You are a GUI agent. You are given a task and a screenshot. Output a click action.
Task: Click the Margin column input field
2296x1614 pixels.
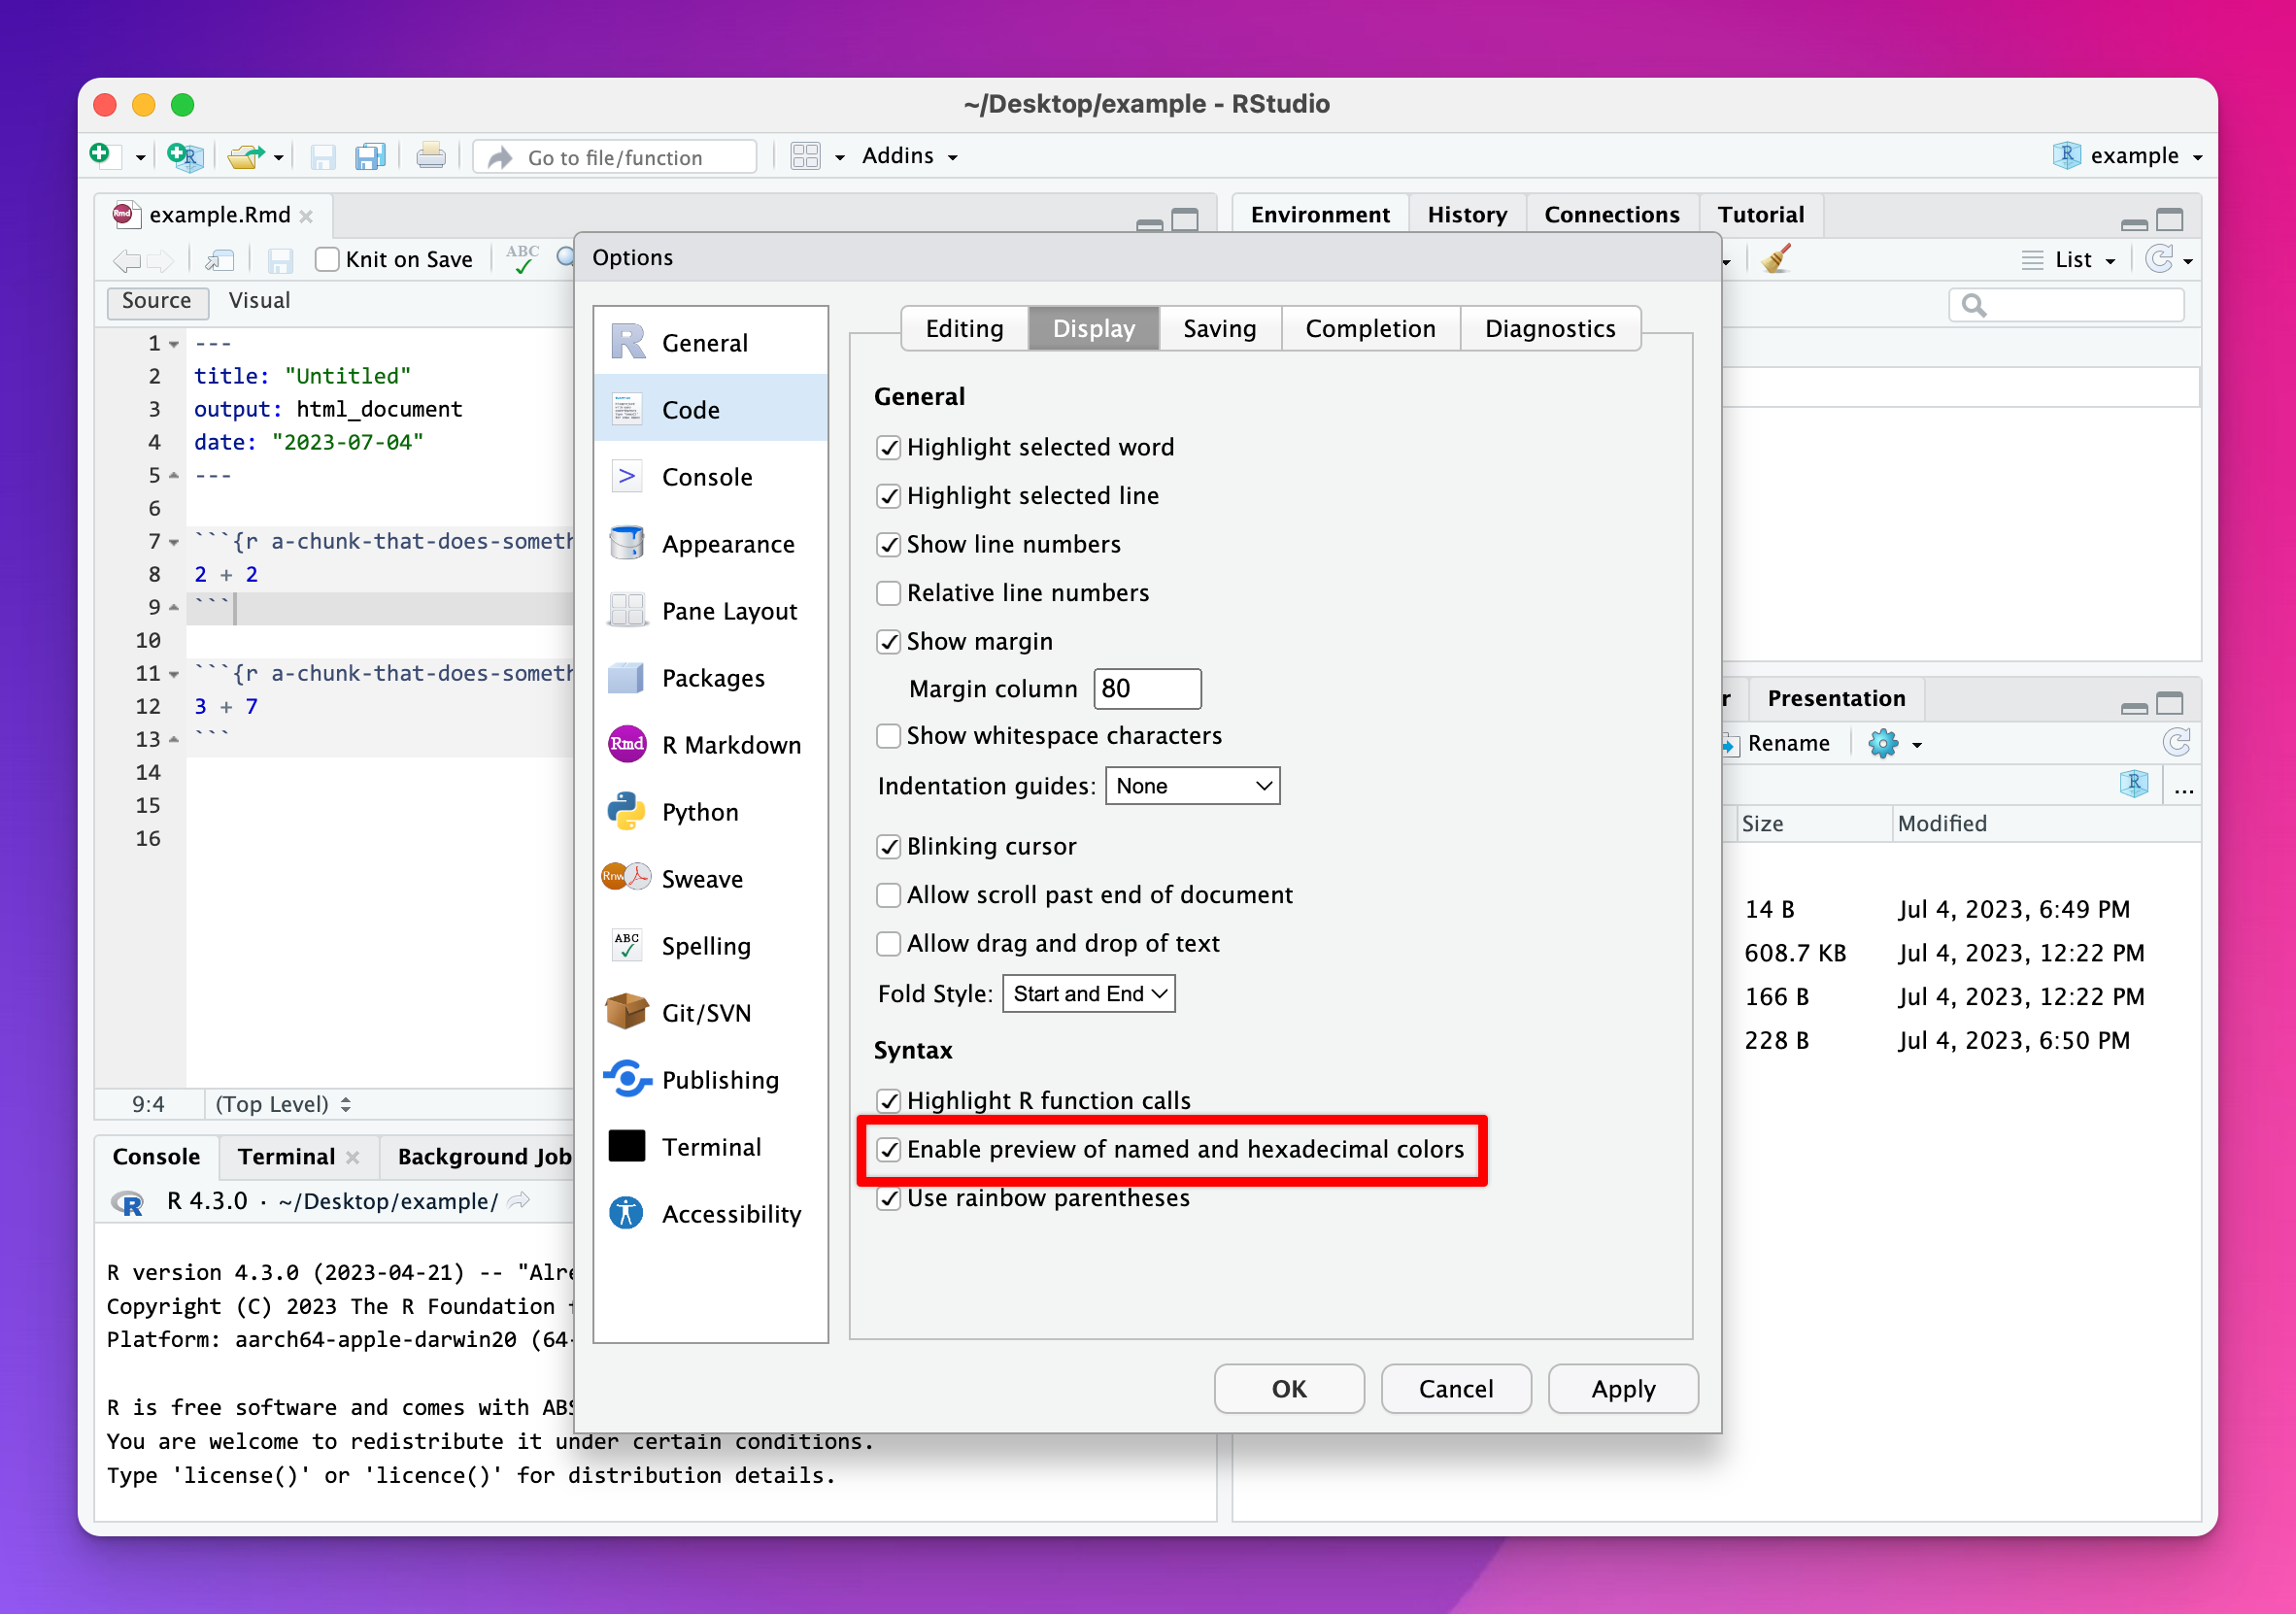1147,689
